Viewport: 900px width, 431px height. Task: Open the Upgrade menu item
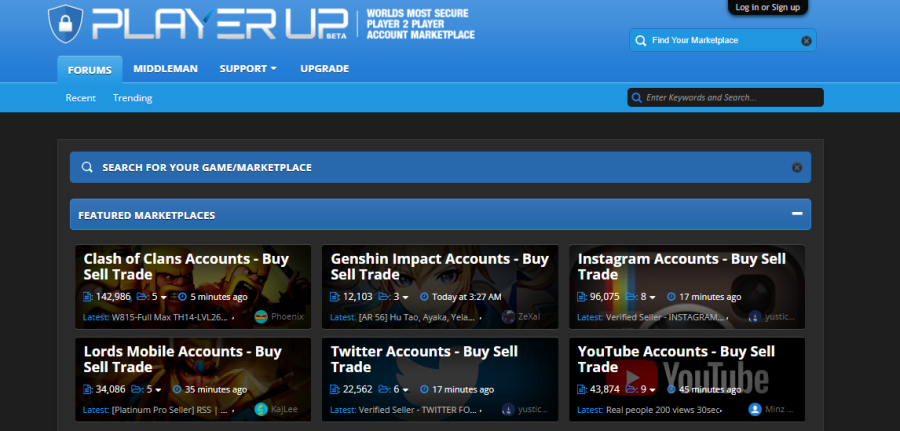click(324, 69)
